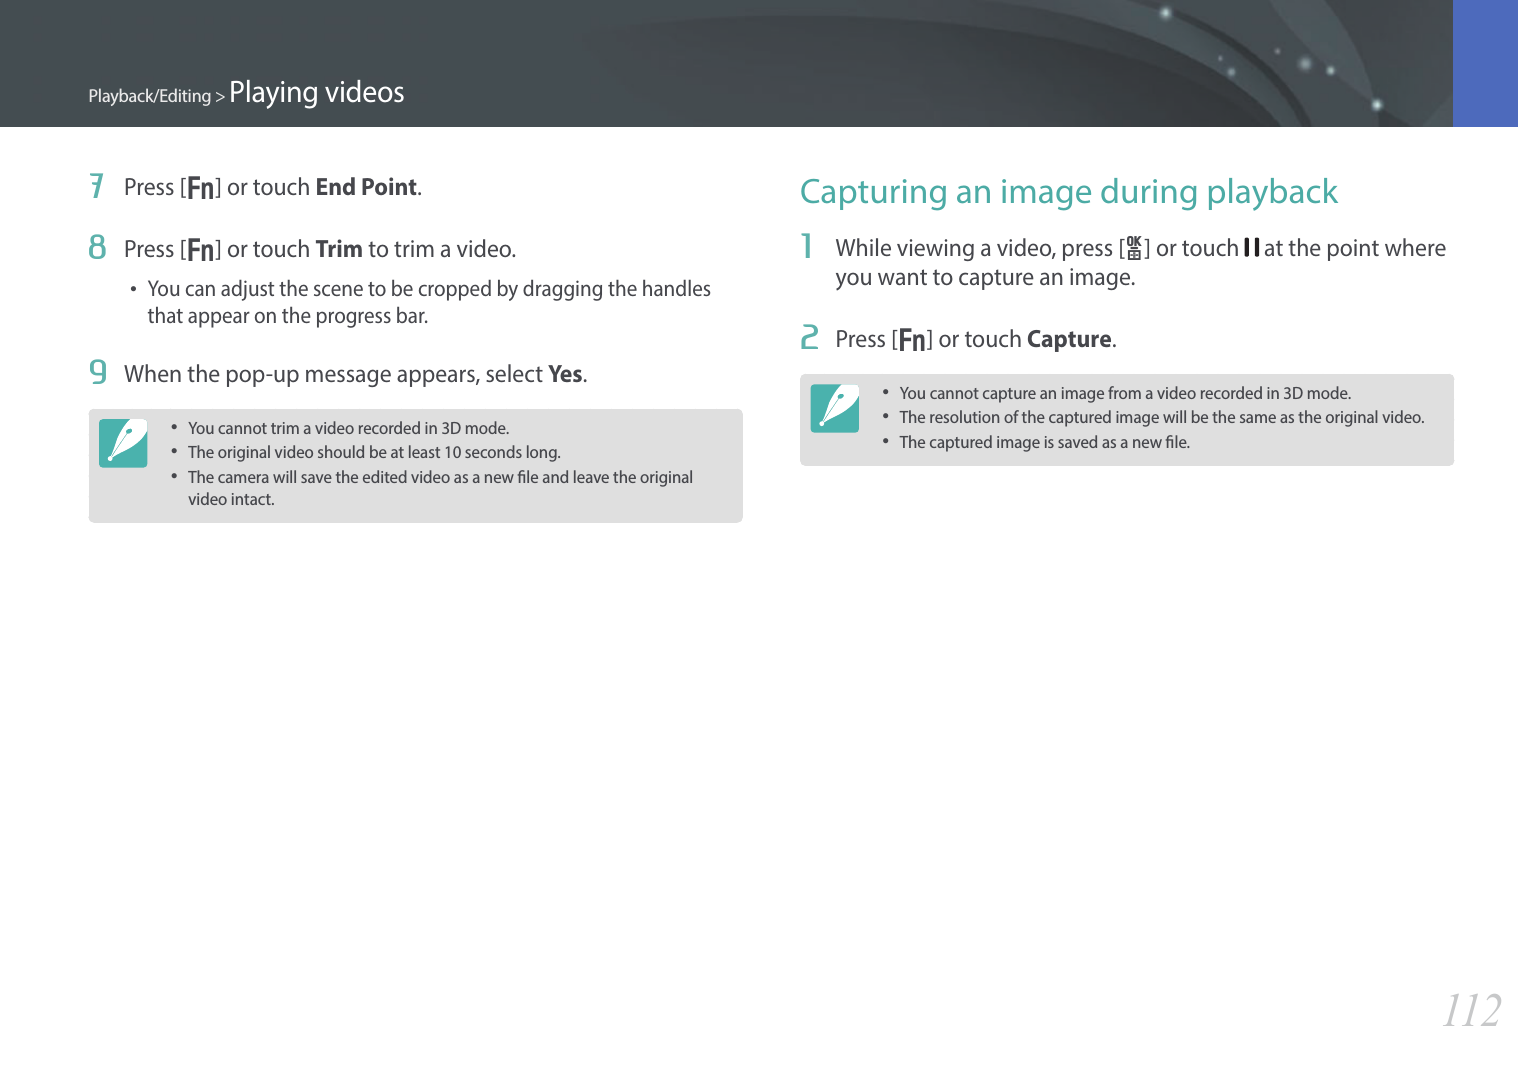
Task: Click the 'resolution of the captured image' note
Action: point(1162,417)
